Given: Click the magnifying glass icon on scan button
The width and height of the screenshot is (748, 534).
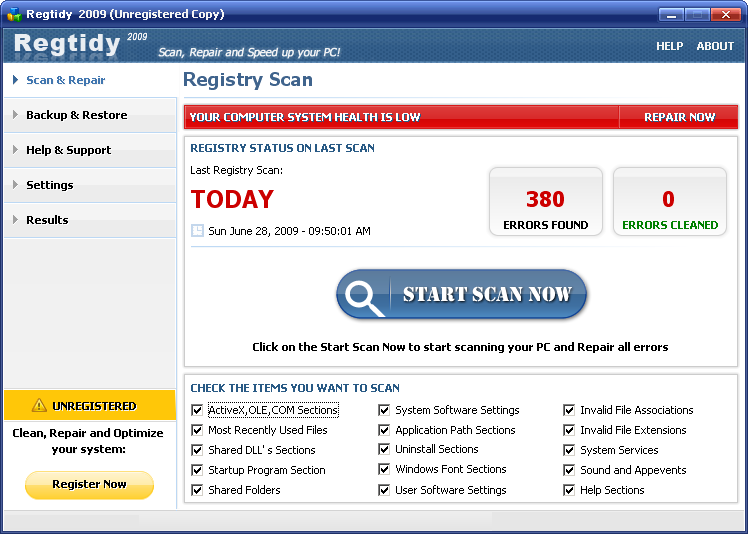Looking at the screenshot, I should 364,297.
